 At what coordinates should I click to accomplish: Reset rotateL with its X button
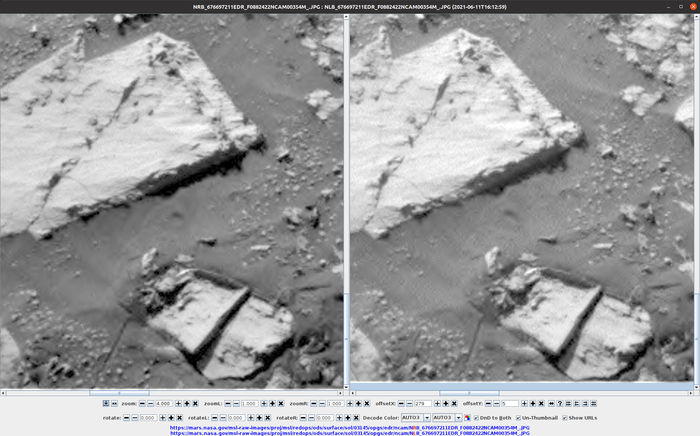pyautogui.click(x=267, y=418)
